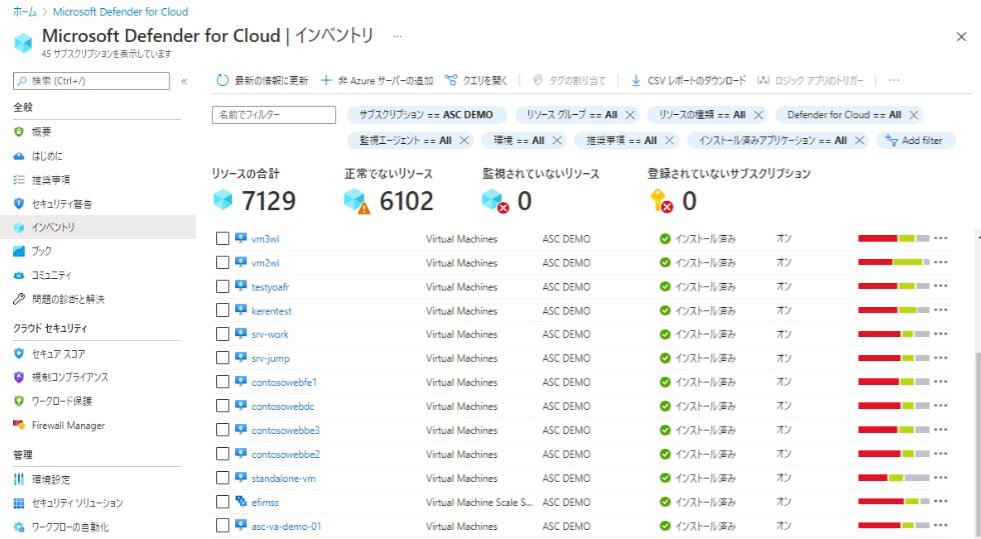
Task: Click the Logic App trigger icon
Action: [763, 80]
